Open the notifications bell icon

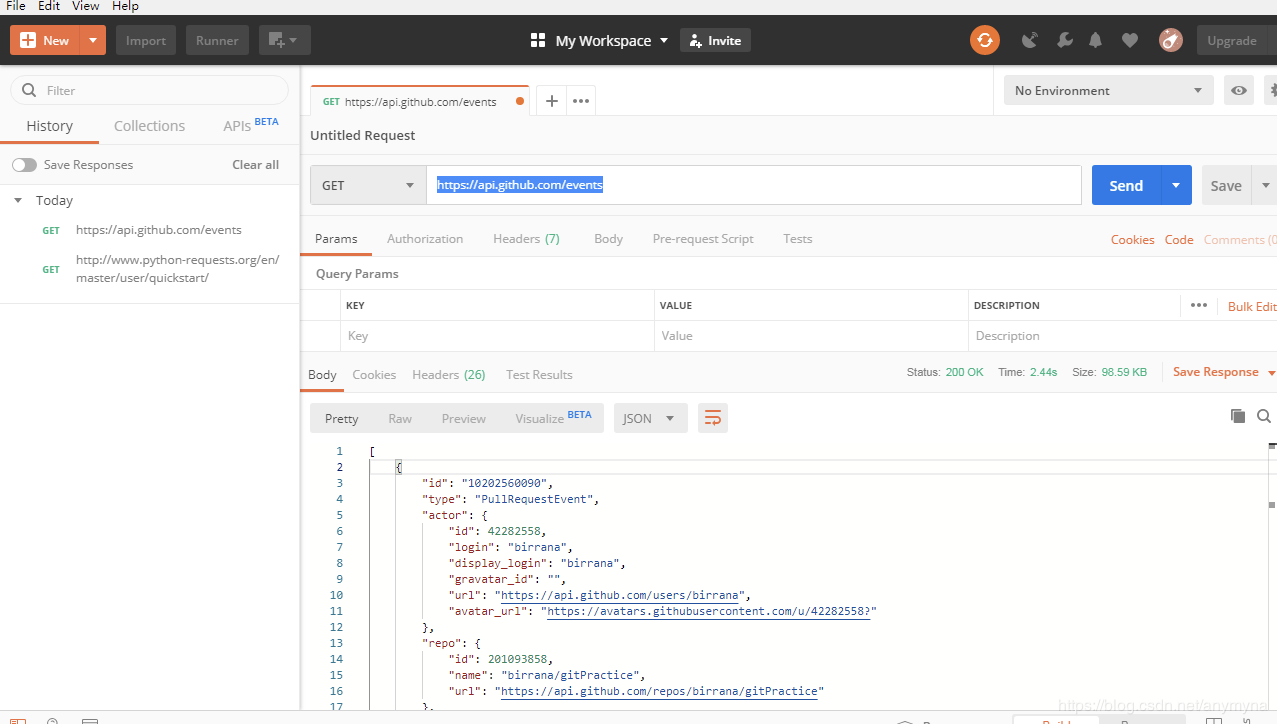pos(1096,40)
